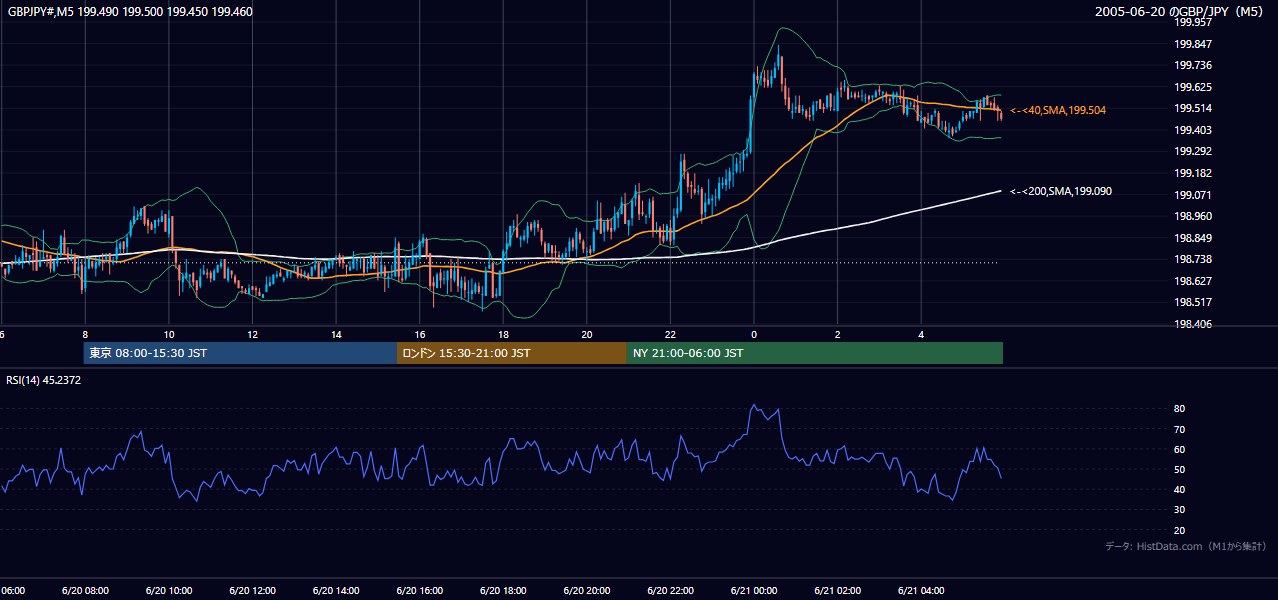Click RSI scale value 80
The image size is (1278, 600).
coord(1180,409)
